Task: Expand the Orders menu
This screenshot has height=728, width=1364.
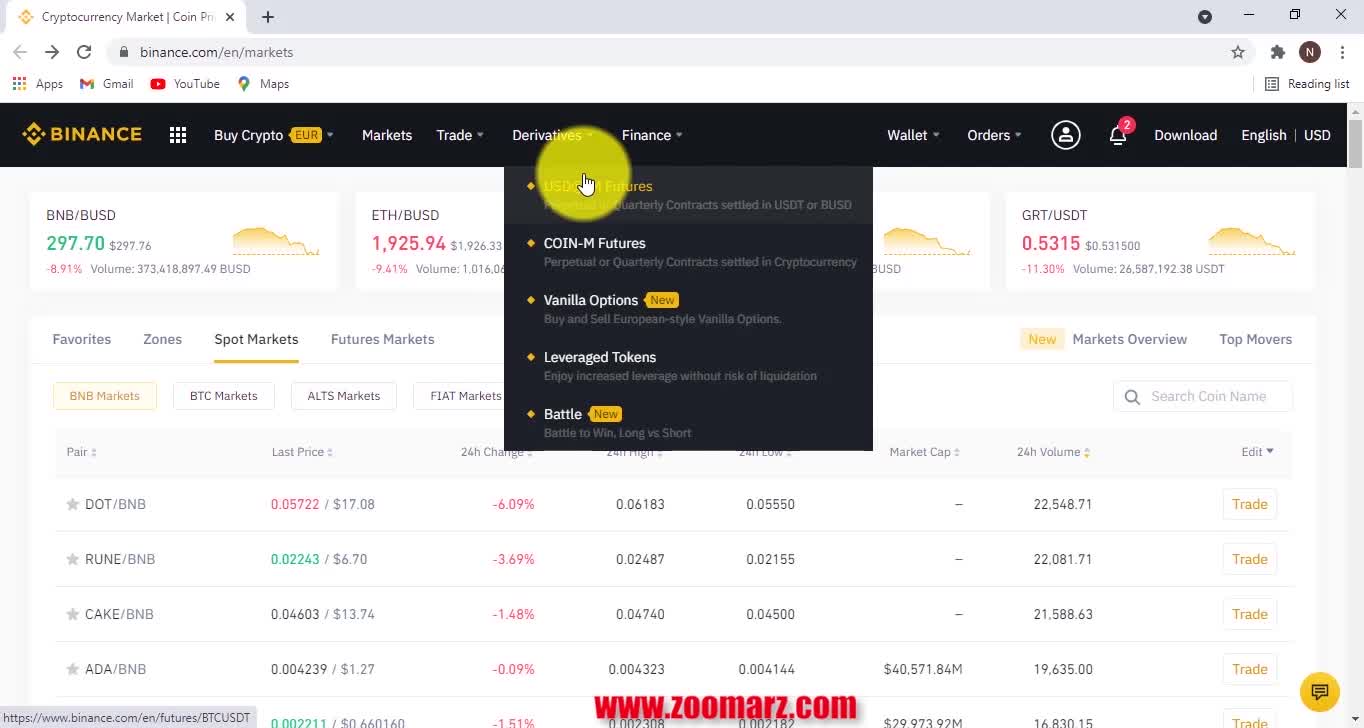Action: pyautogui.click(x=994, y=135)
